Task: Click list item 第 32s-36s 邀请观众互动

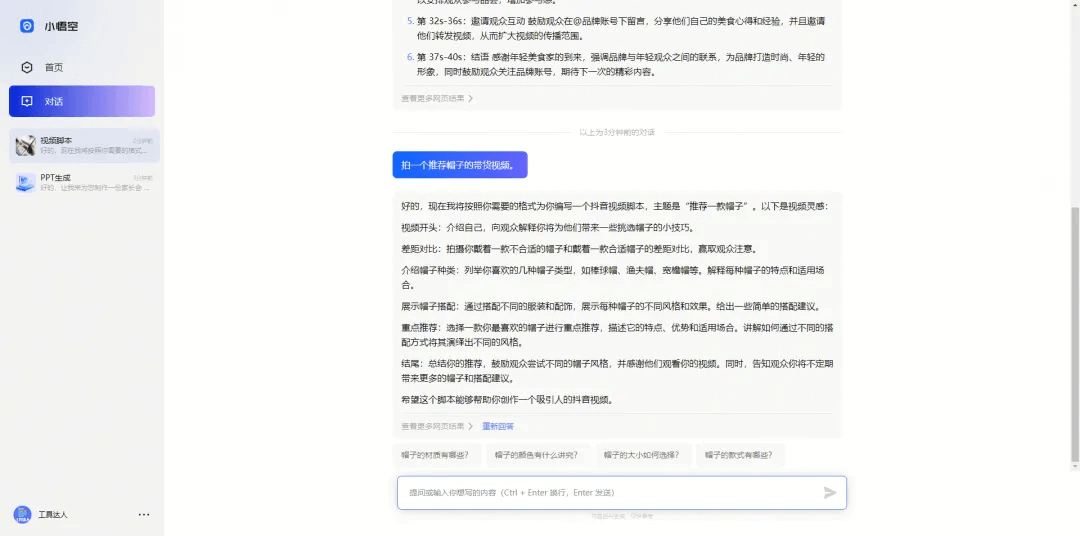Action: (x=616, y=28)
